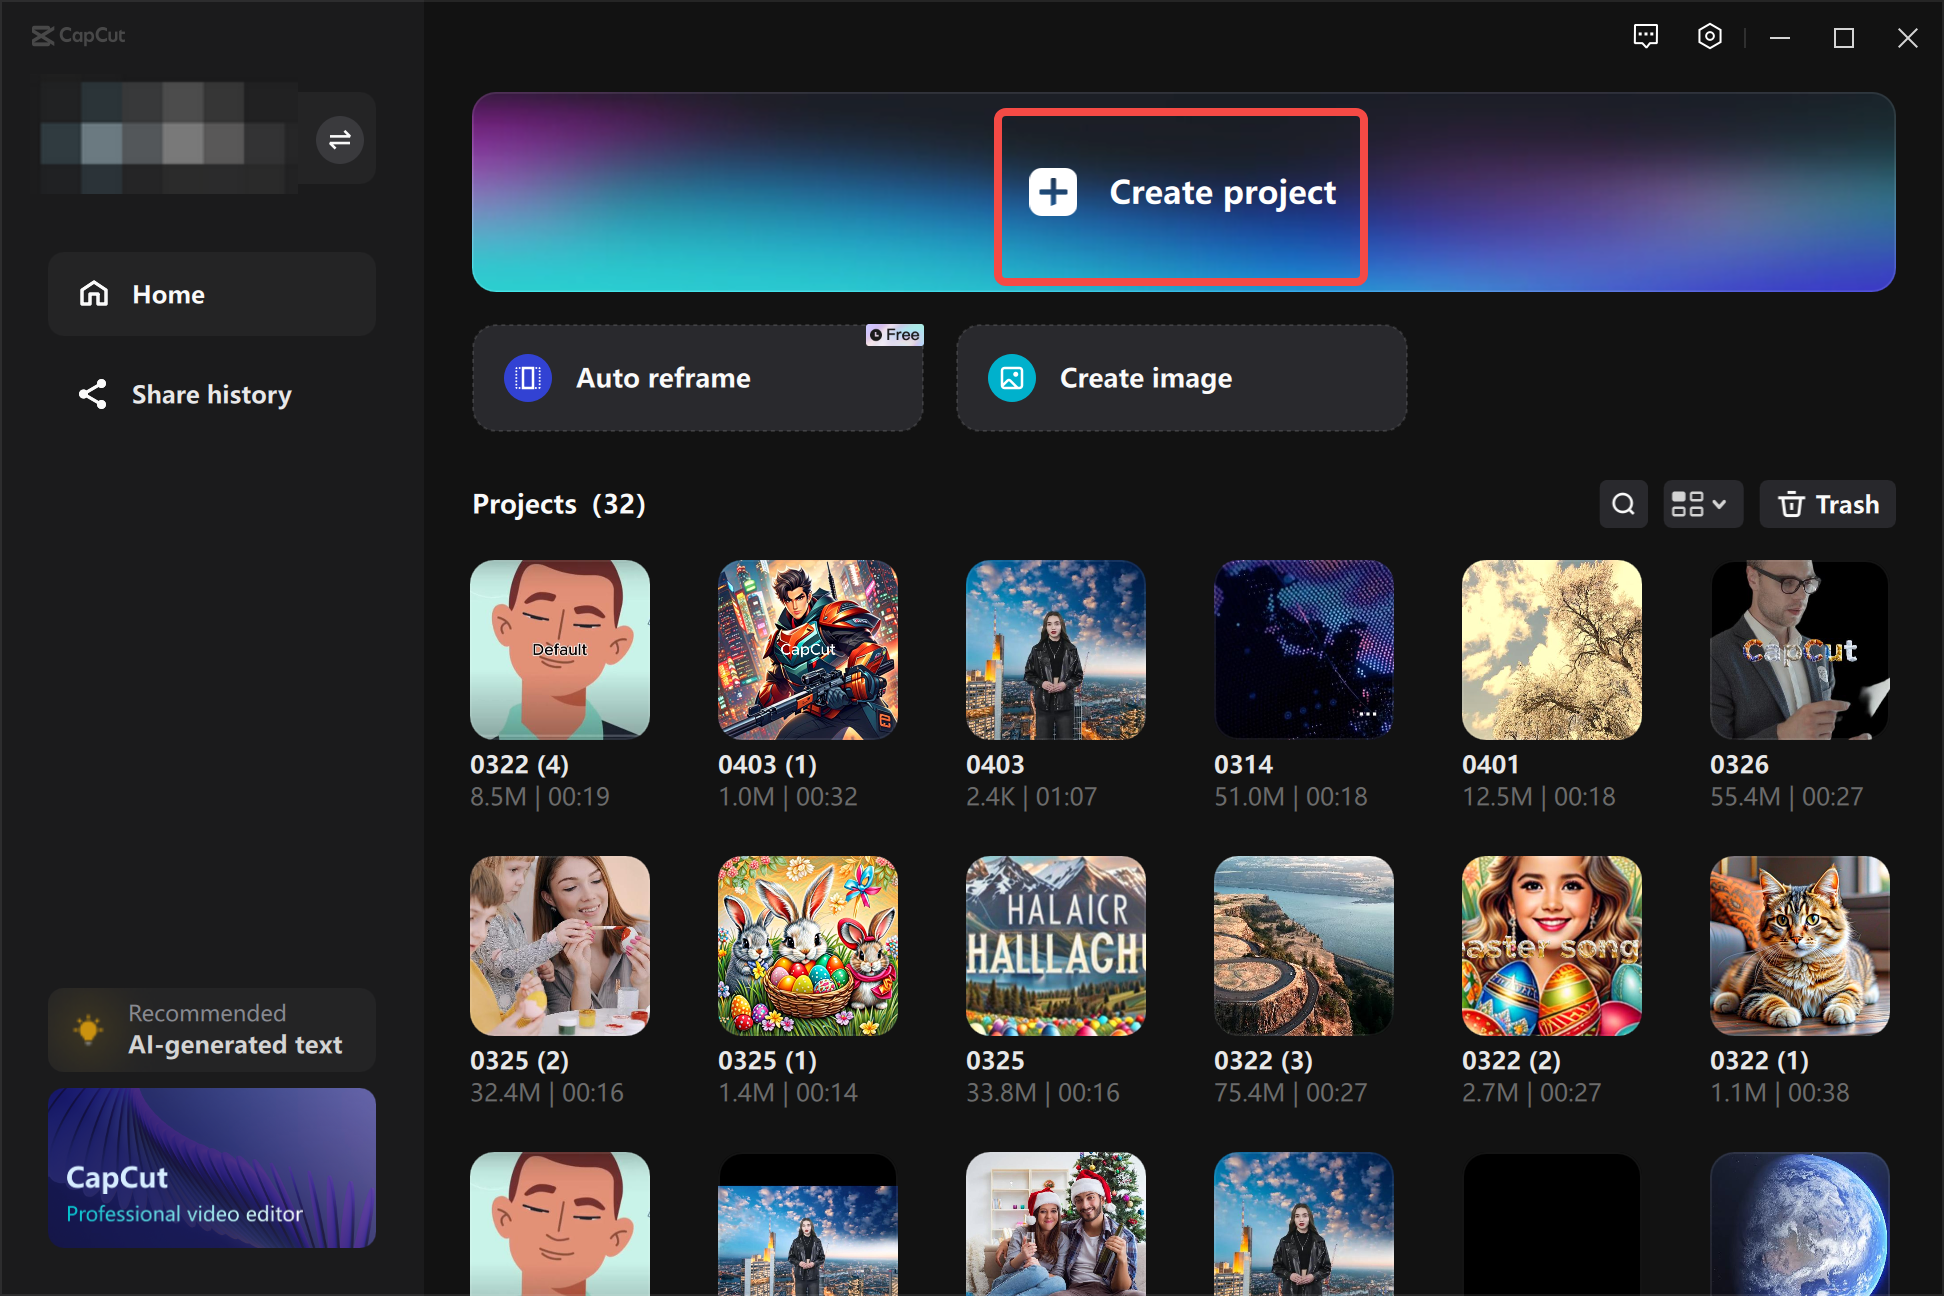This screenshot has width=1944, height=1296.
Task: Click CapCut Professional video editor banner
Action: (x=211, y=1167)
